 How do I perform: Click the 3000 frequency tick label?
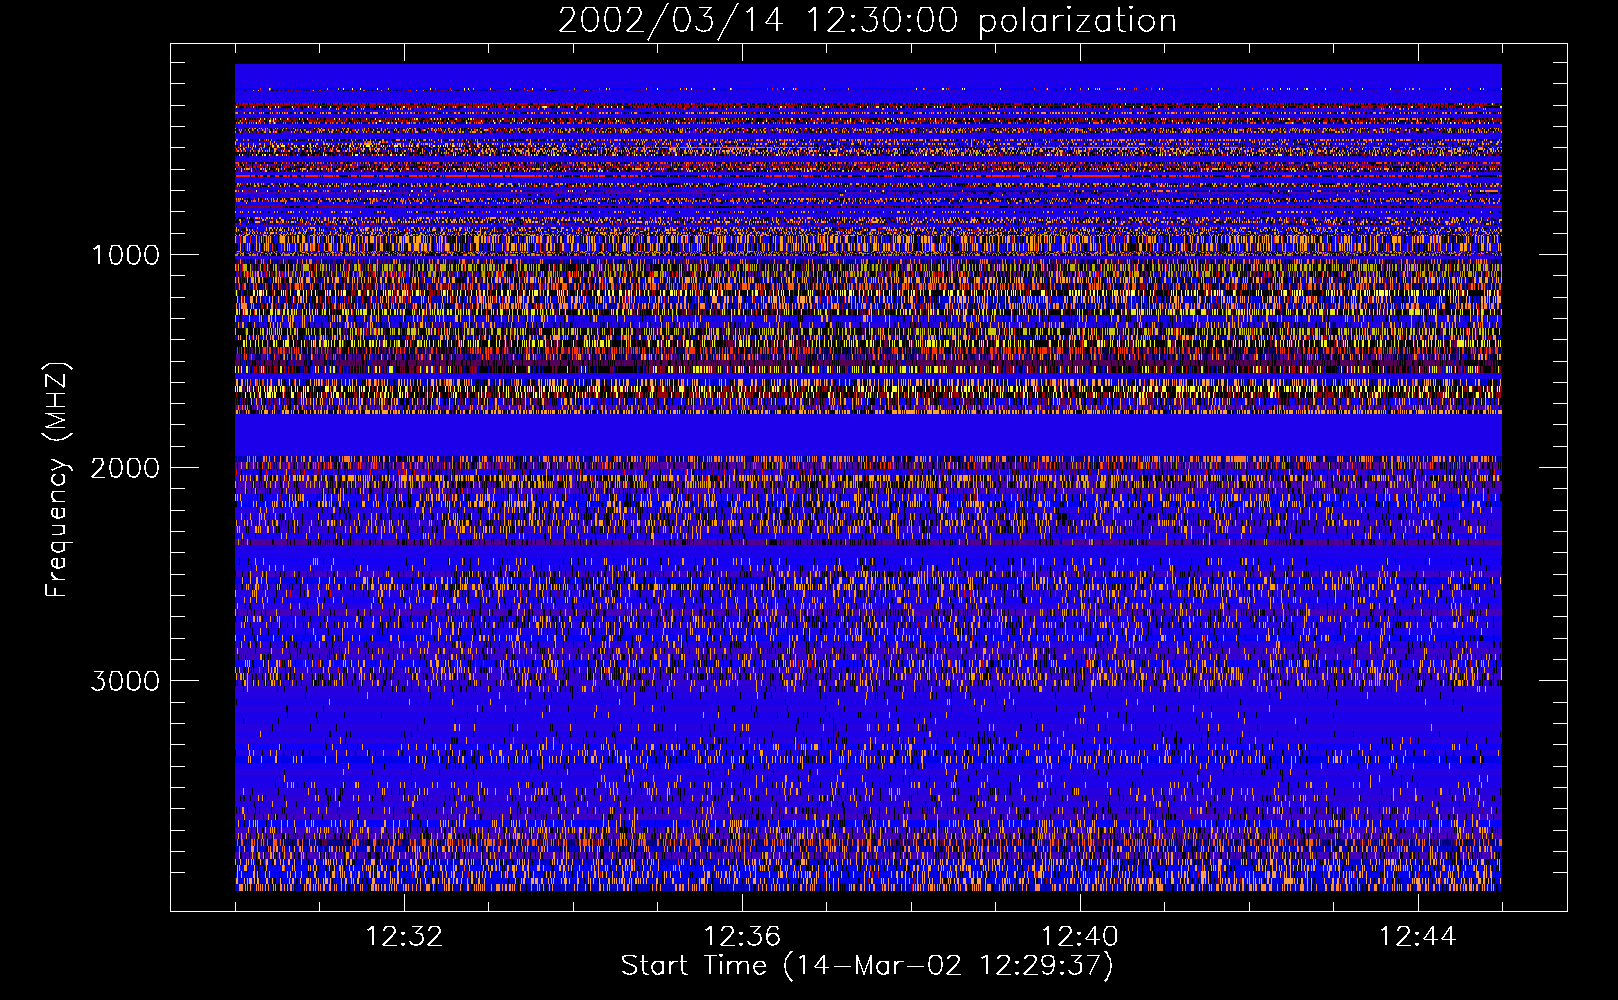tap(125, 681)
